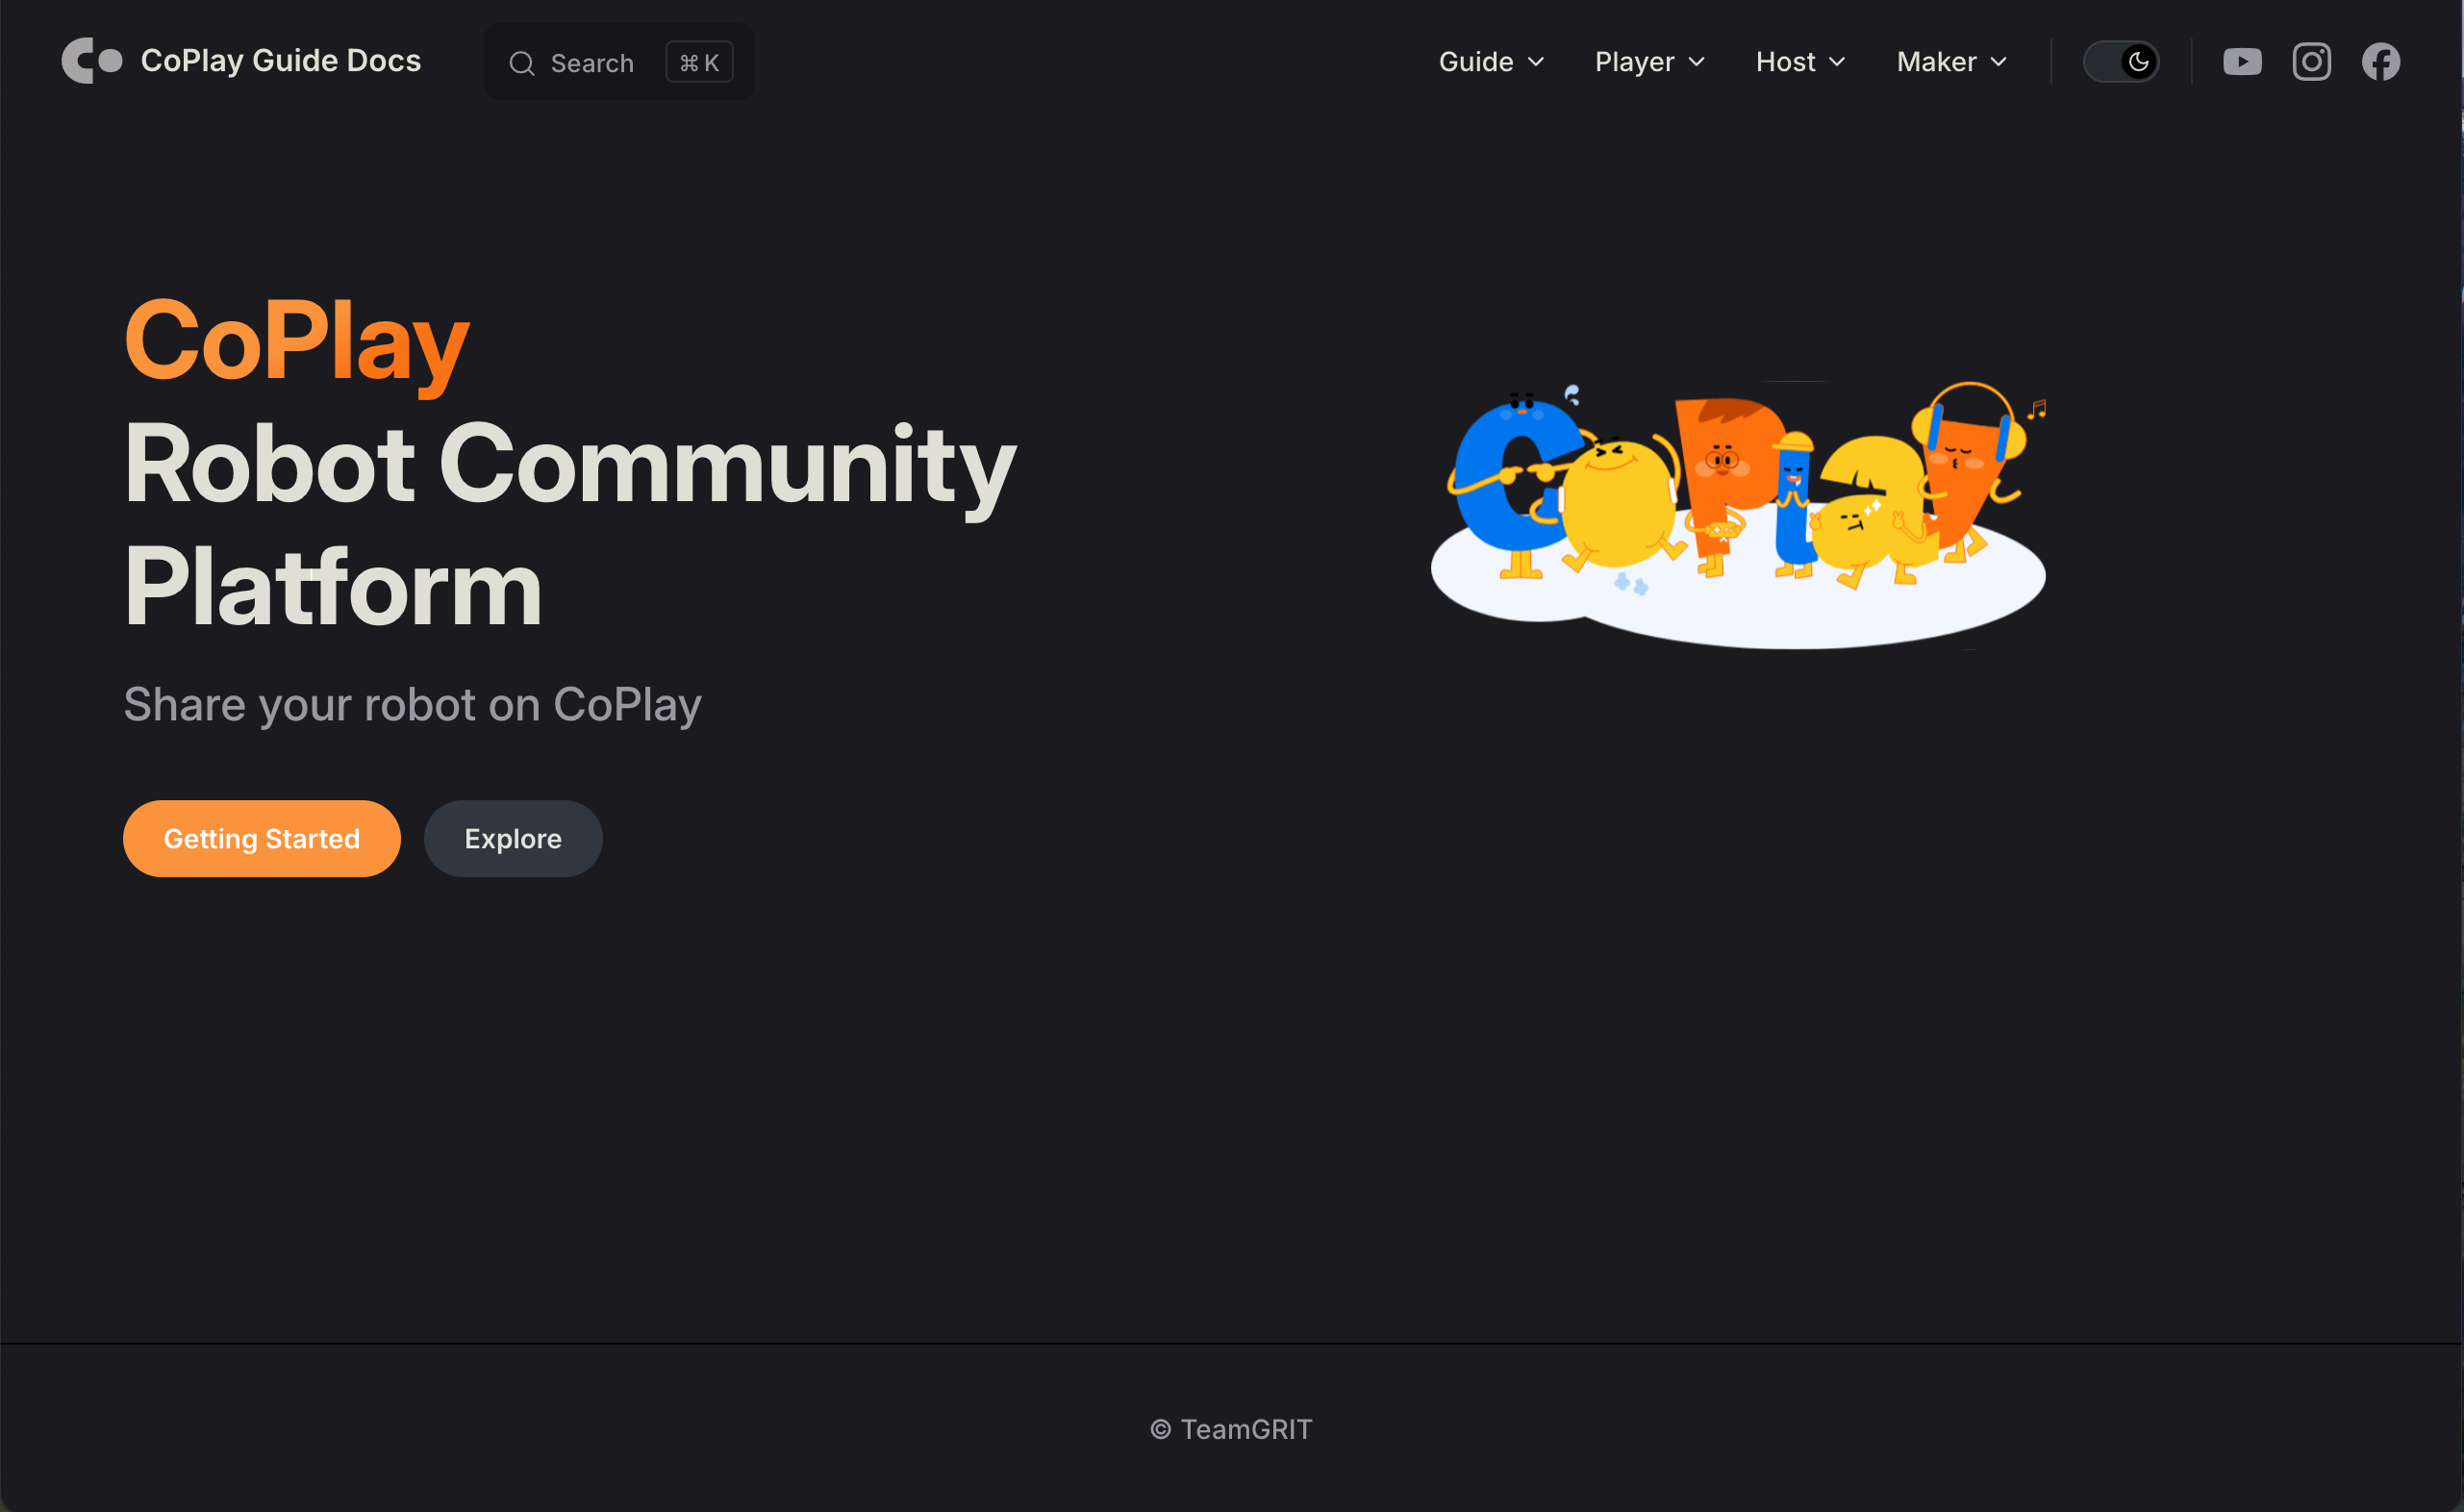Open the Instagram profile icon
Screen dimensions: 2464x1512
tap(2311, 62)
